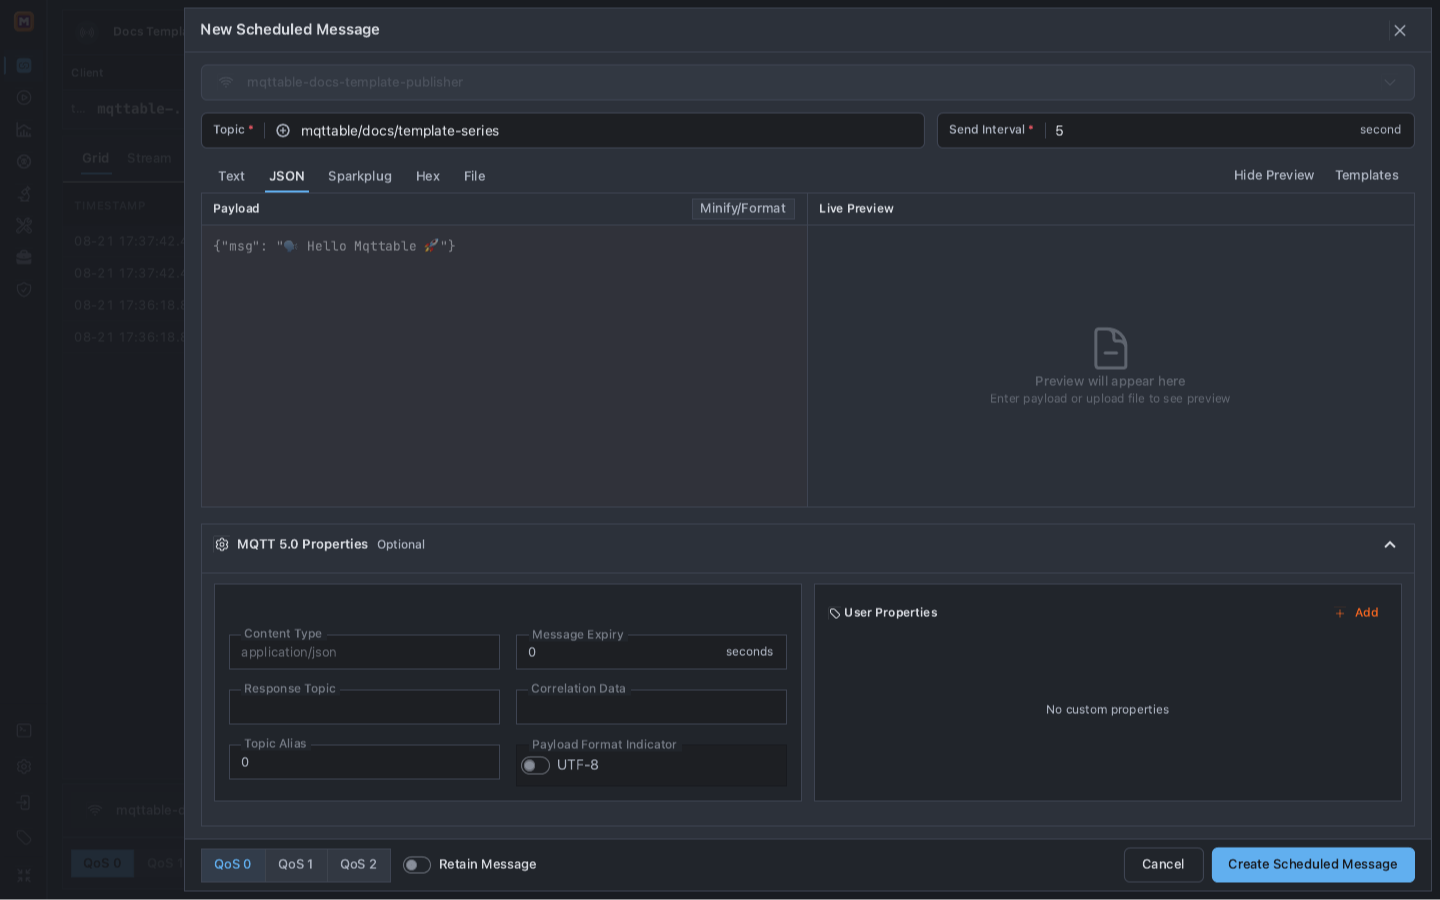Click the Mqttable logo in the sidebar
Screen dimensions: 1440x900
tap(23, 21)
